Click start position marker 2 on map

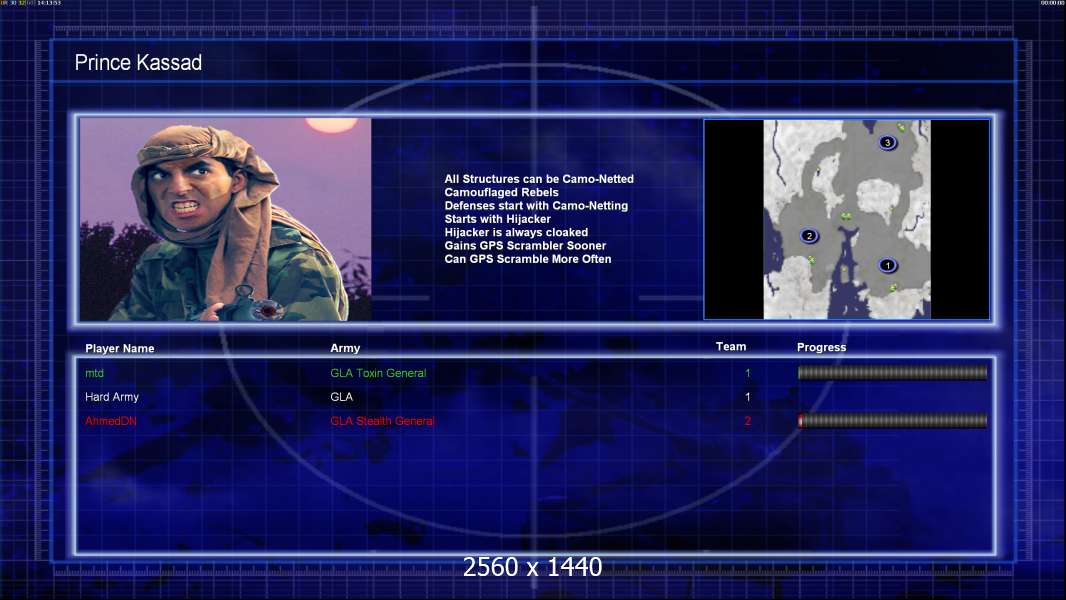click(x=808, y=236)
